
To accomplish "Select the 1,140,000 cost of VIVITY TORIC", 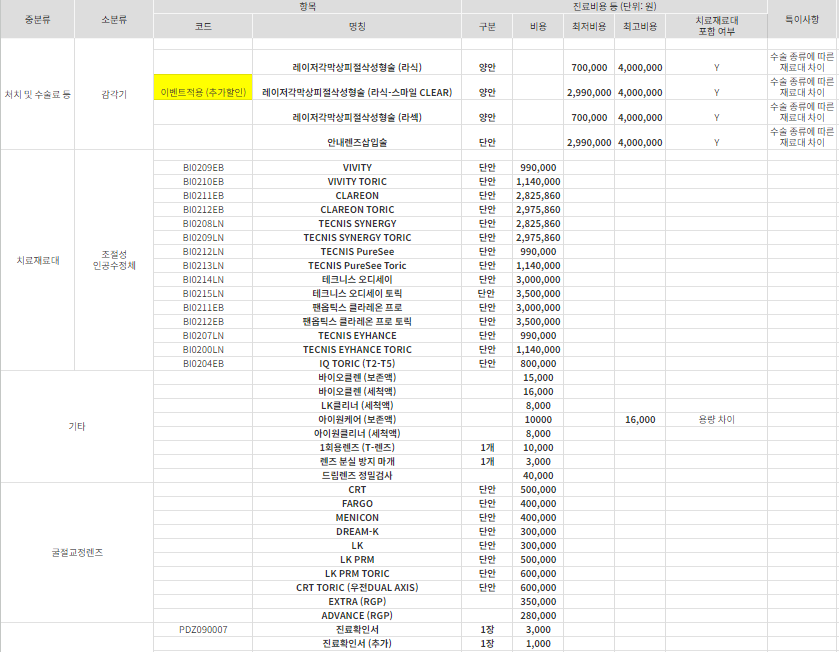I will 538,182.
